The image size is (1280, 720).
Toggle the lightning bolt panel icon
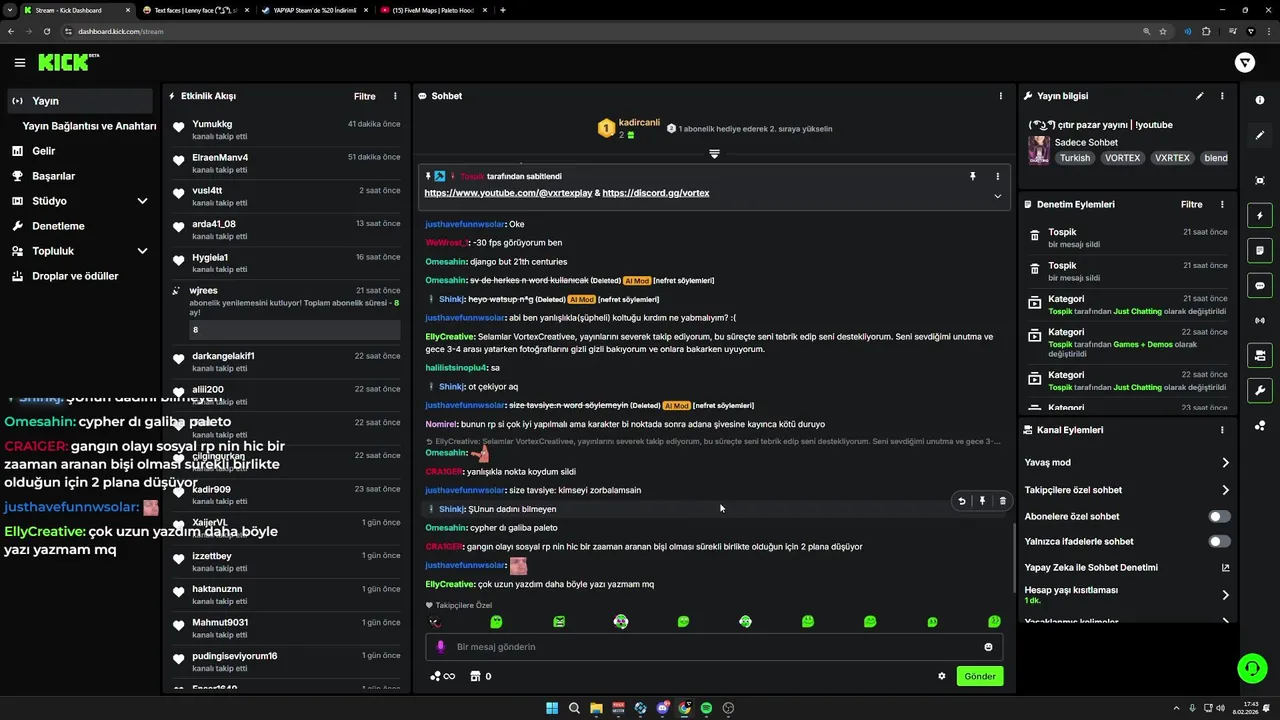click(x=1260, y=215)
